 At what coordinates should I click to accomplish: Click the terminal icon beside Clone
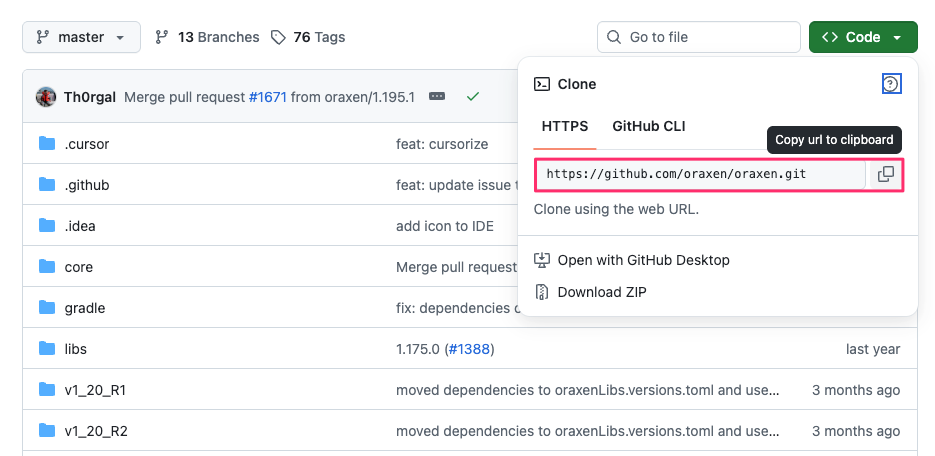pyautogui.click(x=542, y=84)
